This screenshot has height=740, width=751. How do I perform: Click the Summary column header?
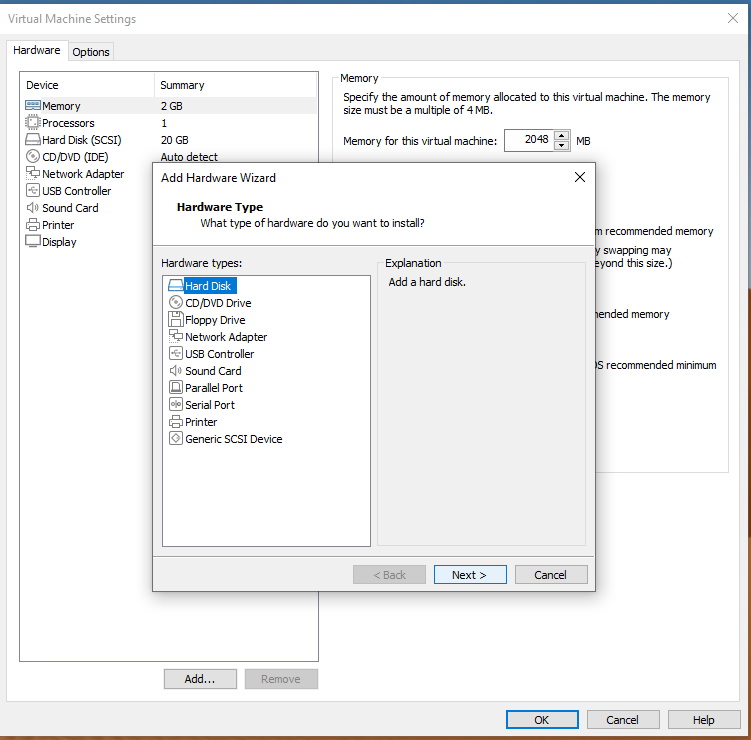(236, 85)
